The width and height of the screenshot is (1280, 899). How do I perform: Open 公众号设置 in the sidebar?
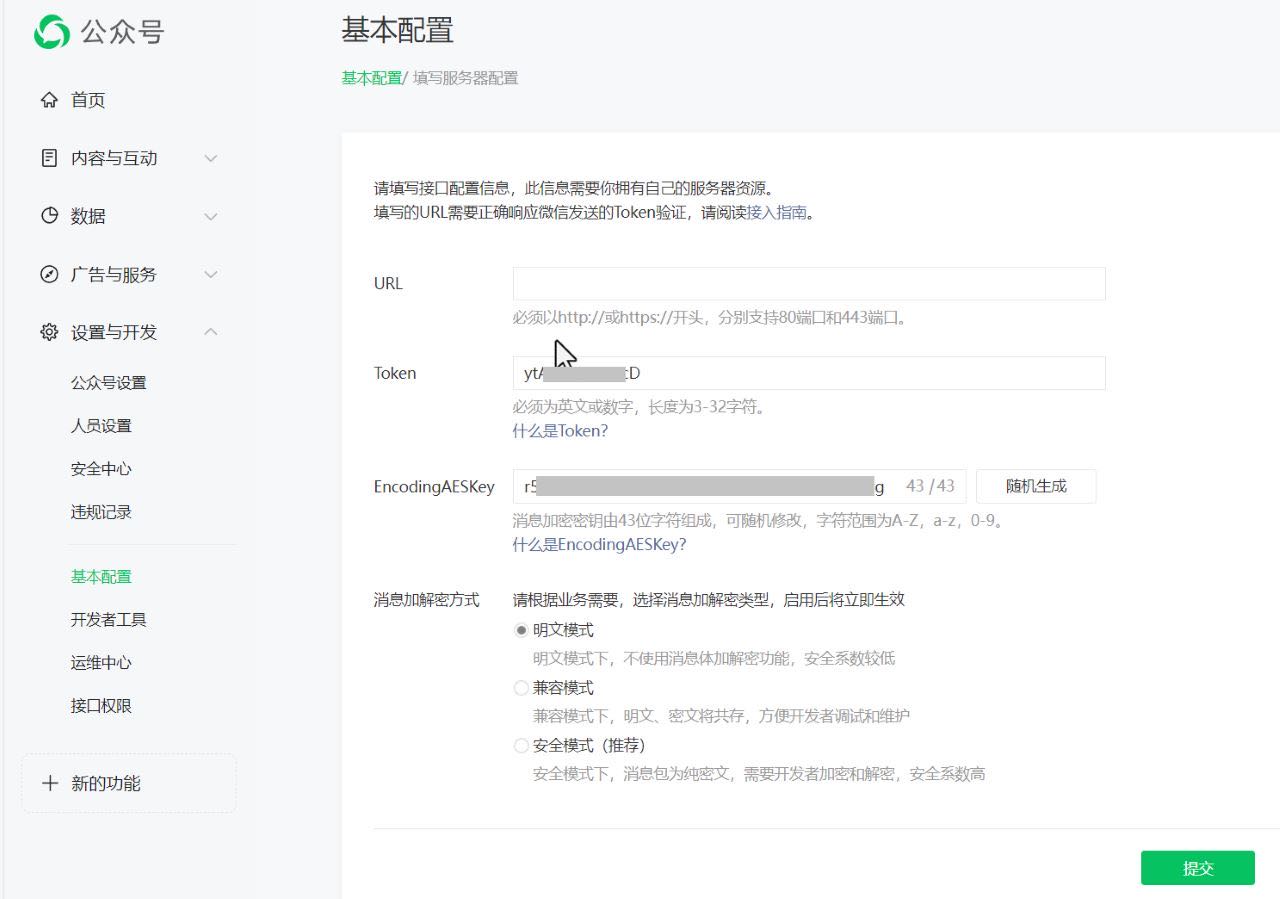(x=109, y=383)
